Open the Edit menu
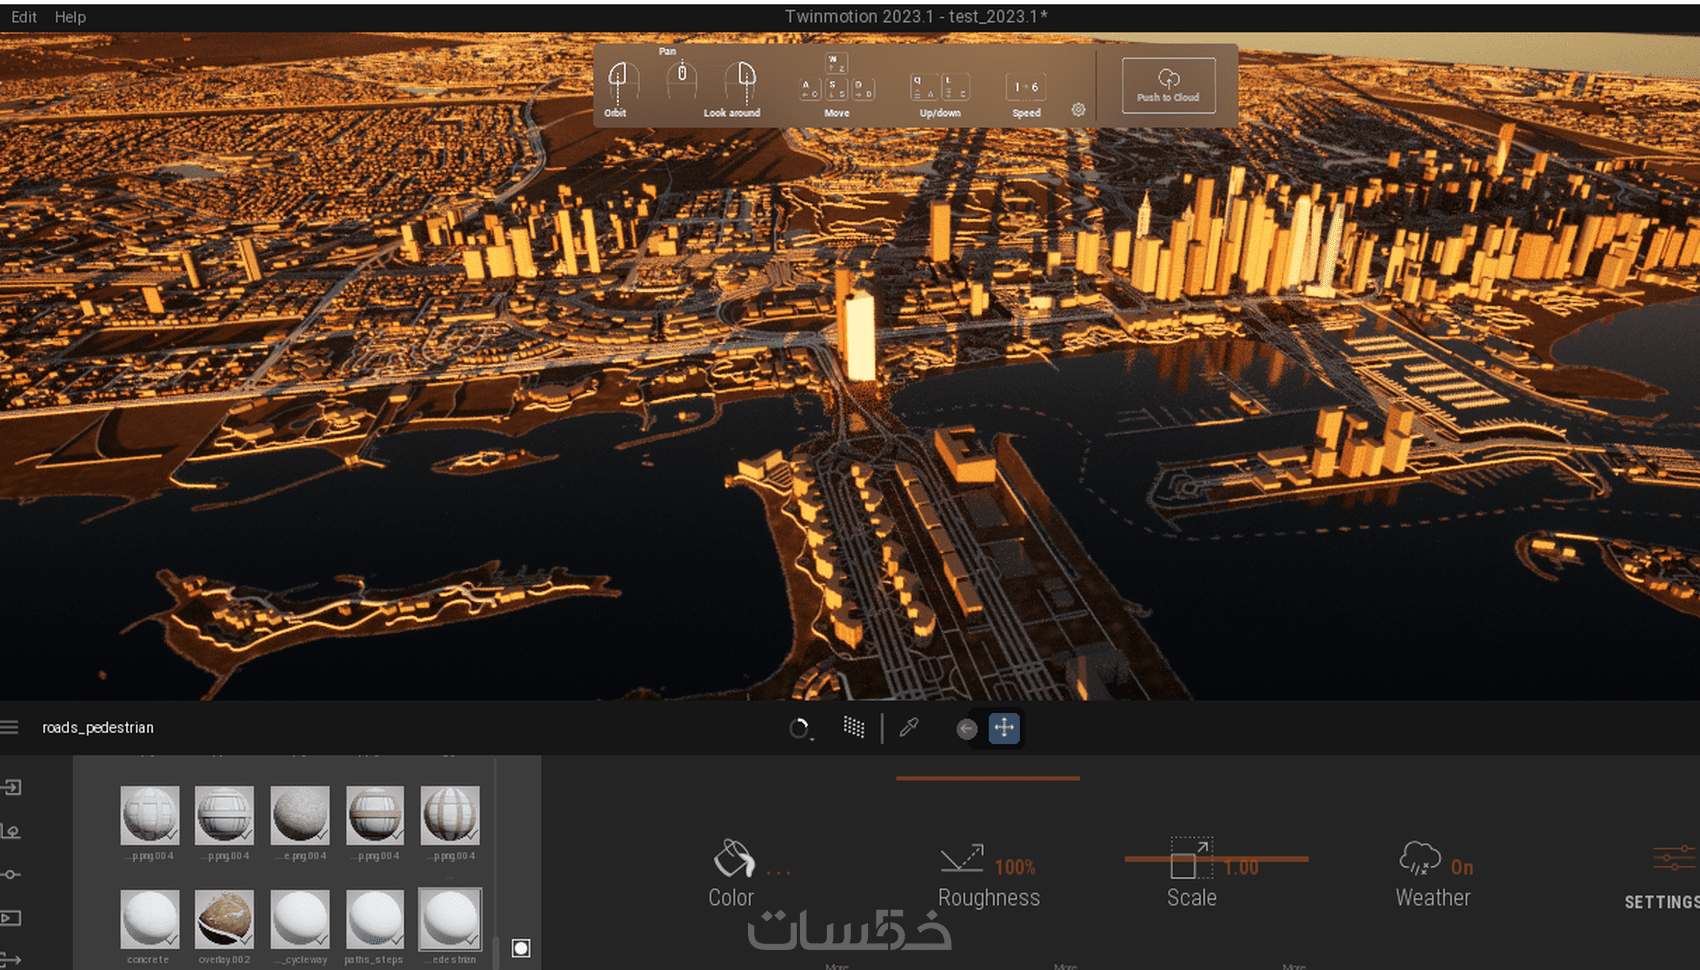 point(24,17)
